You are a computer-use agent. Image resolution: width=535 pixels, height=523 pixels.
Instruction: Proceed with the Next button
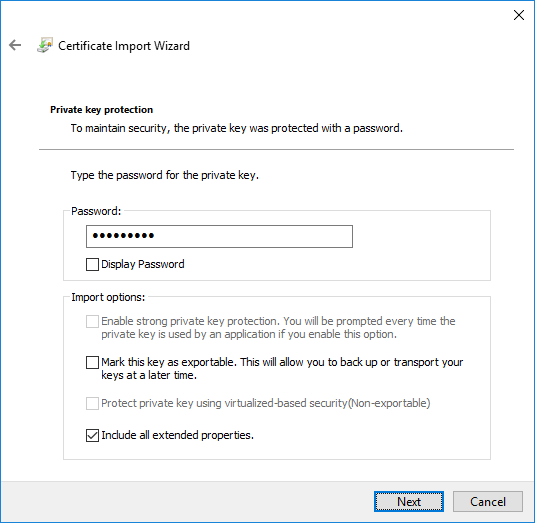[409, 502]
